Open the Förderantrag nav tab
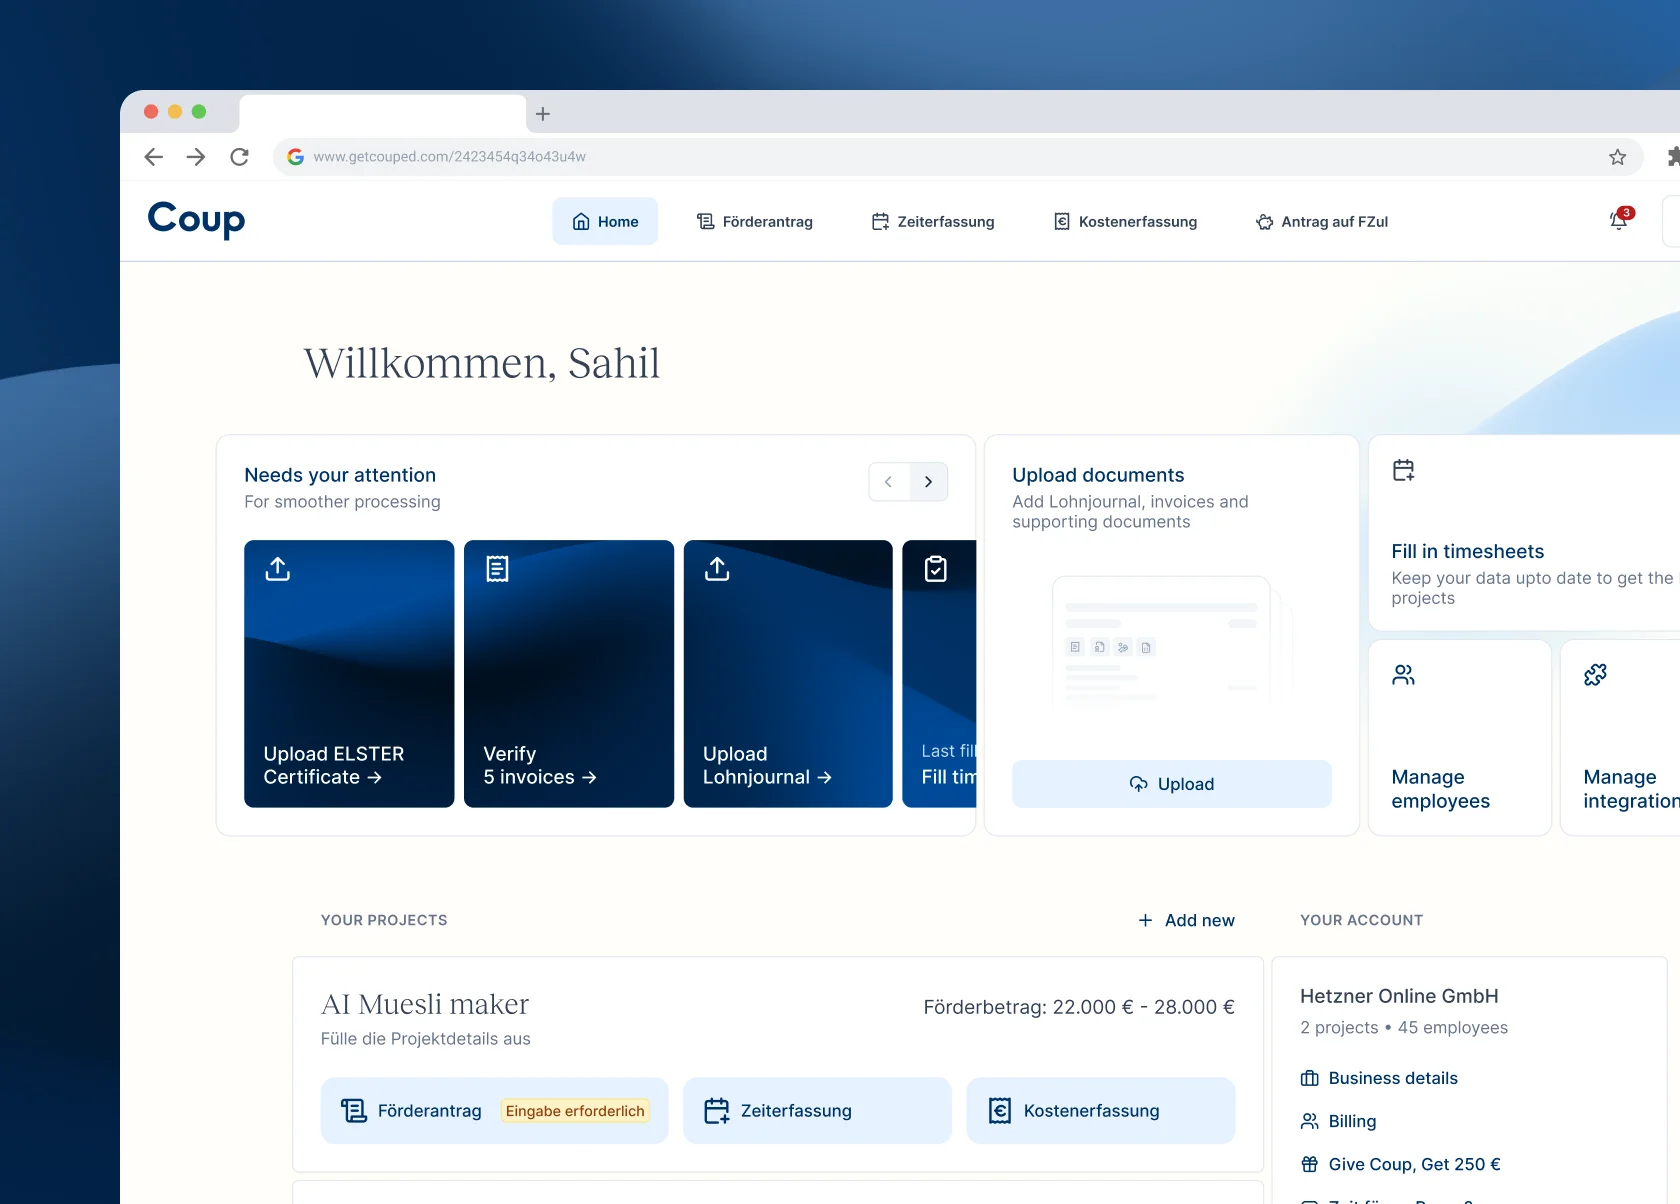Screen dimensions: 1680x1204 click(754, 221)
